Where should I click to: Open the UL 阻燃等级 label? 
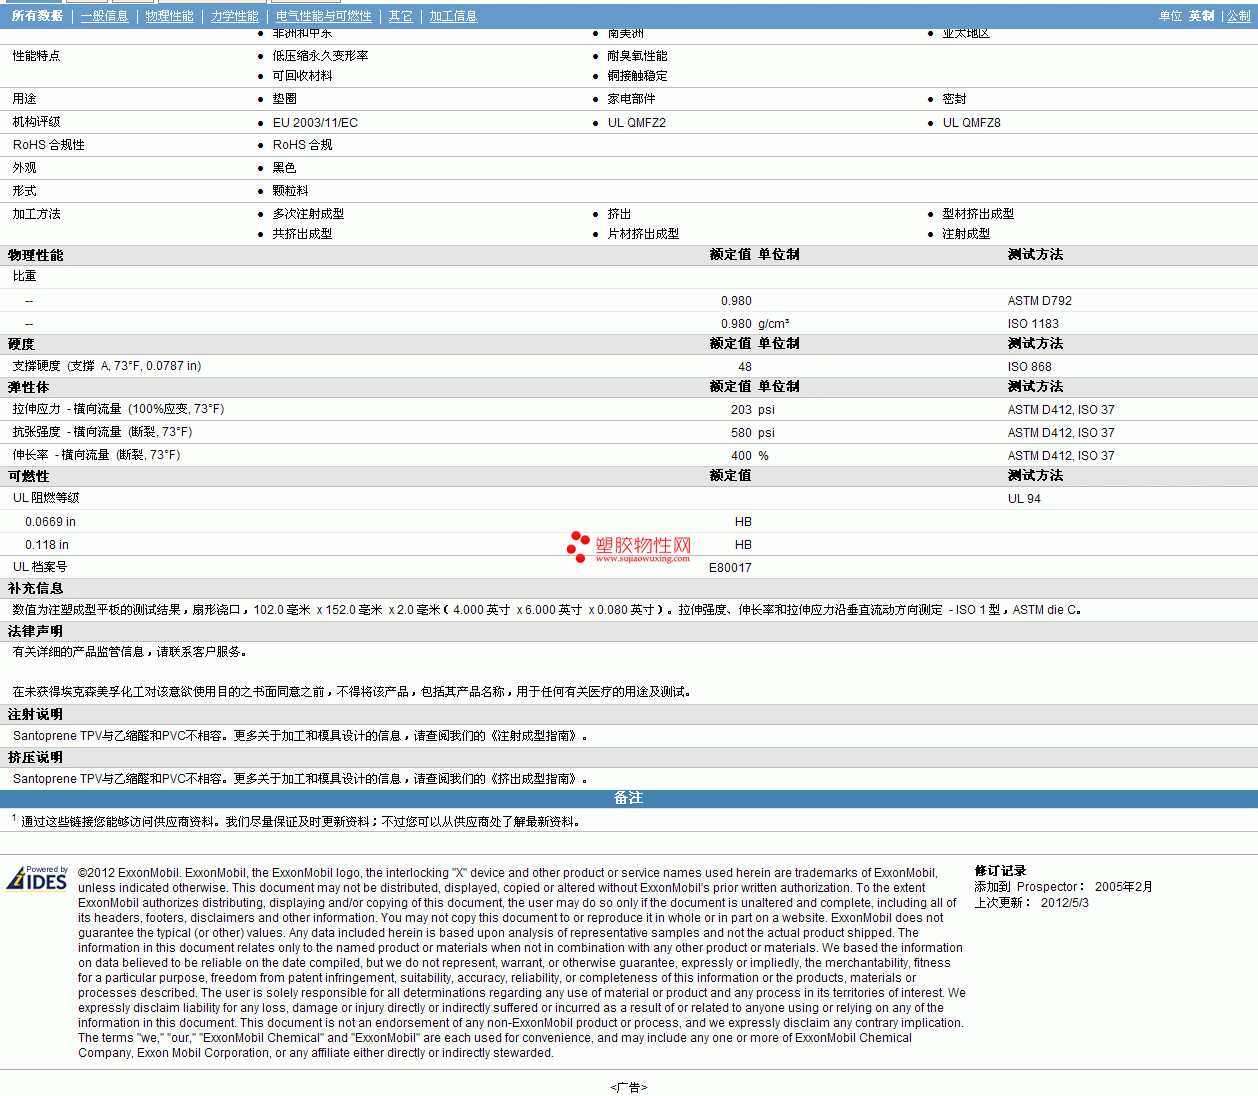tap(46, 498)
